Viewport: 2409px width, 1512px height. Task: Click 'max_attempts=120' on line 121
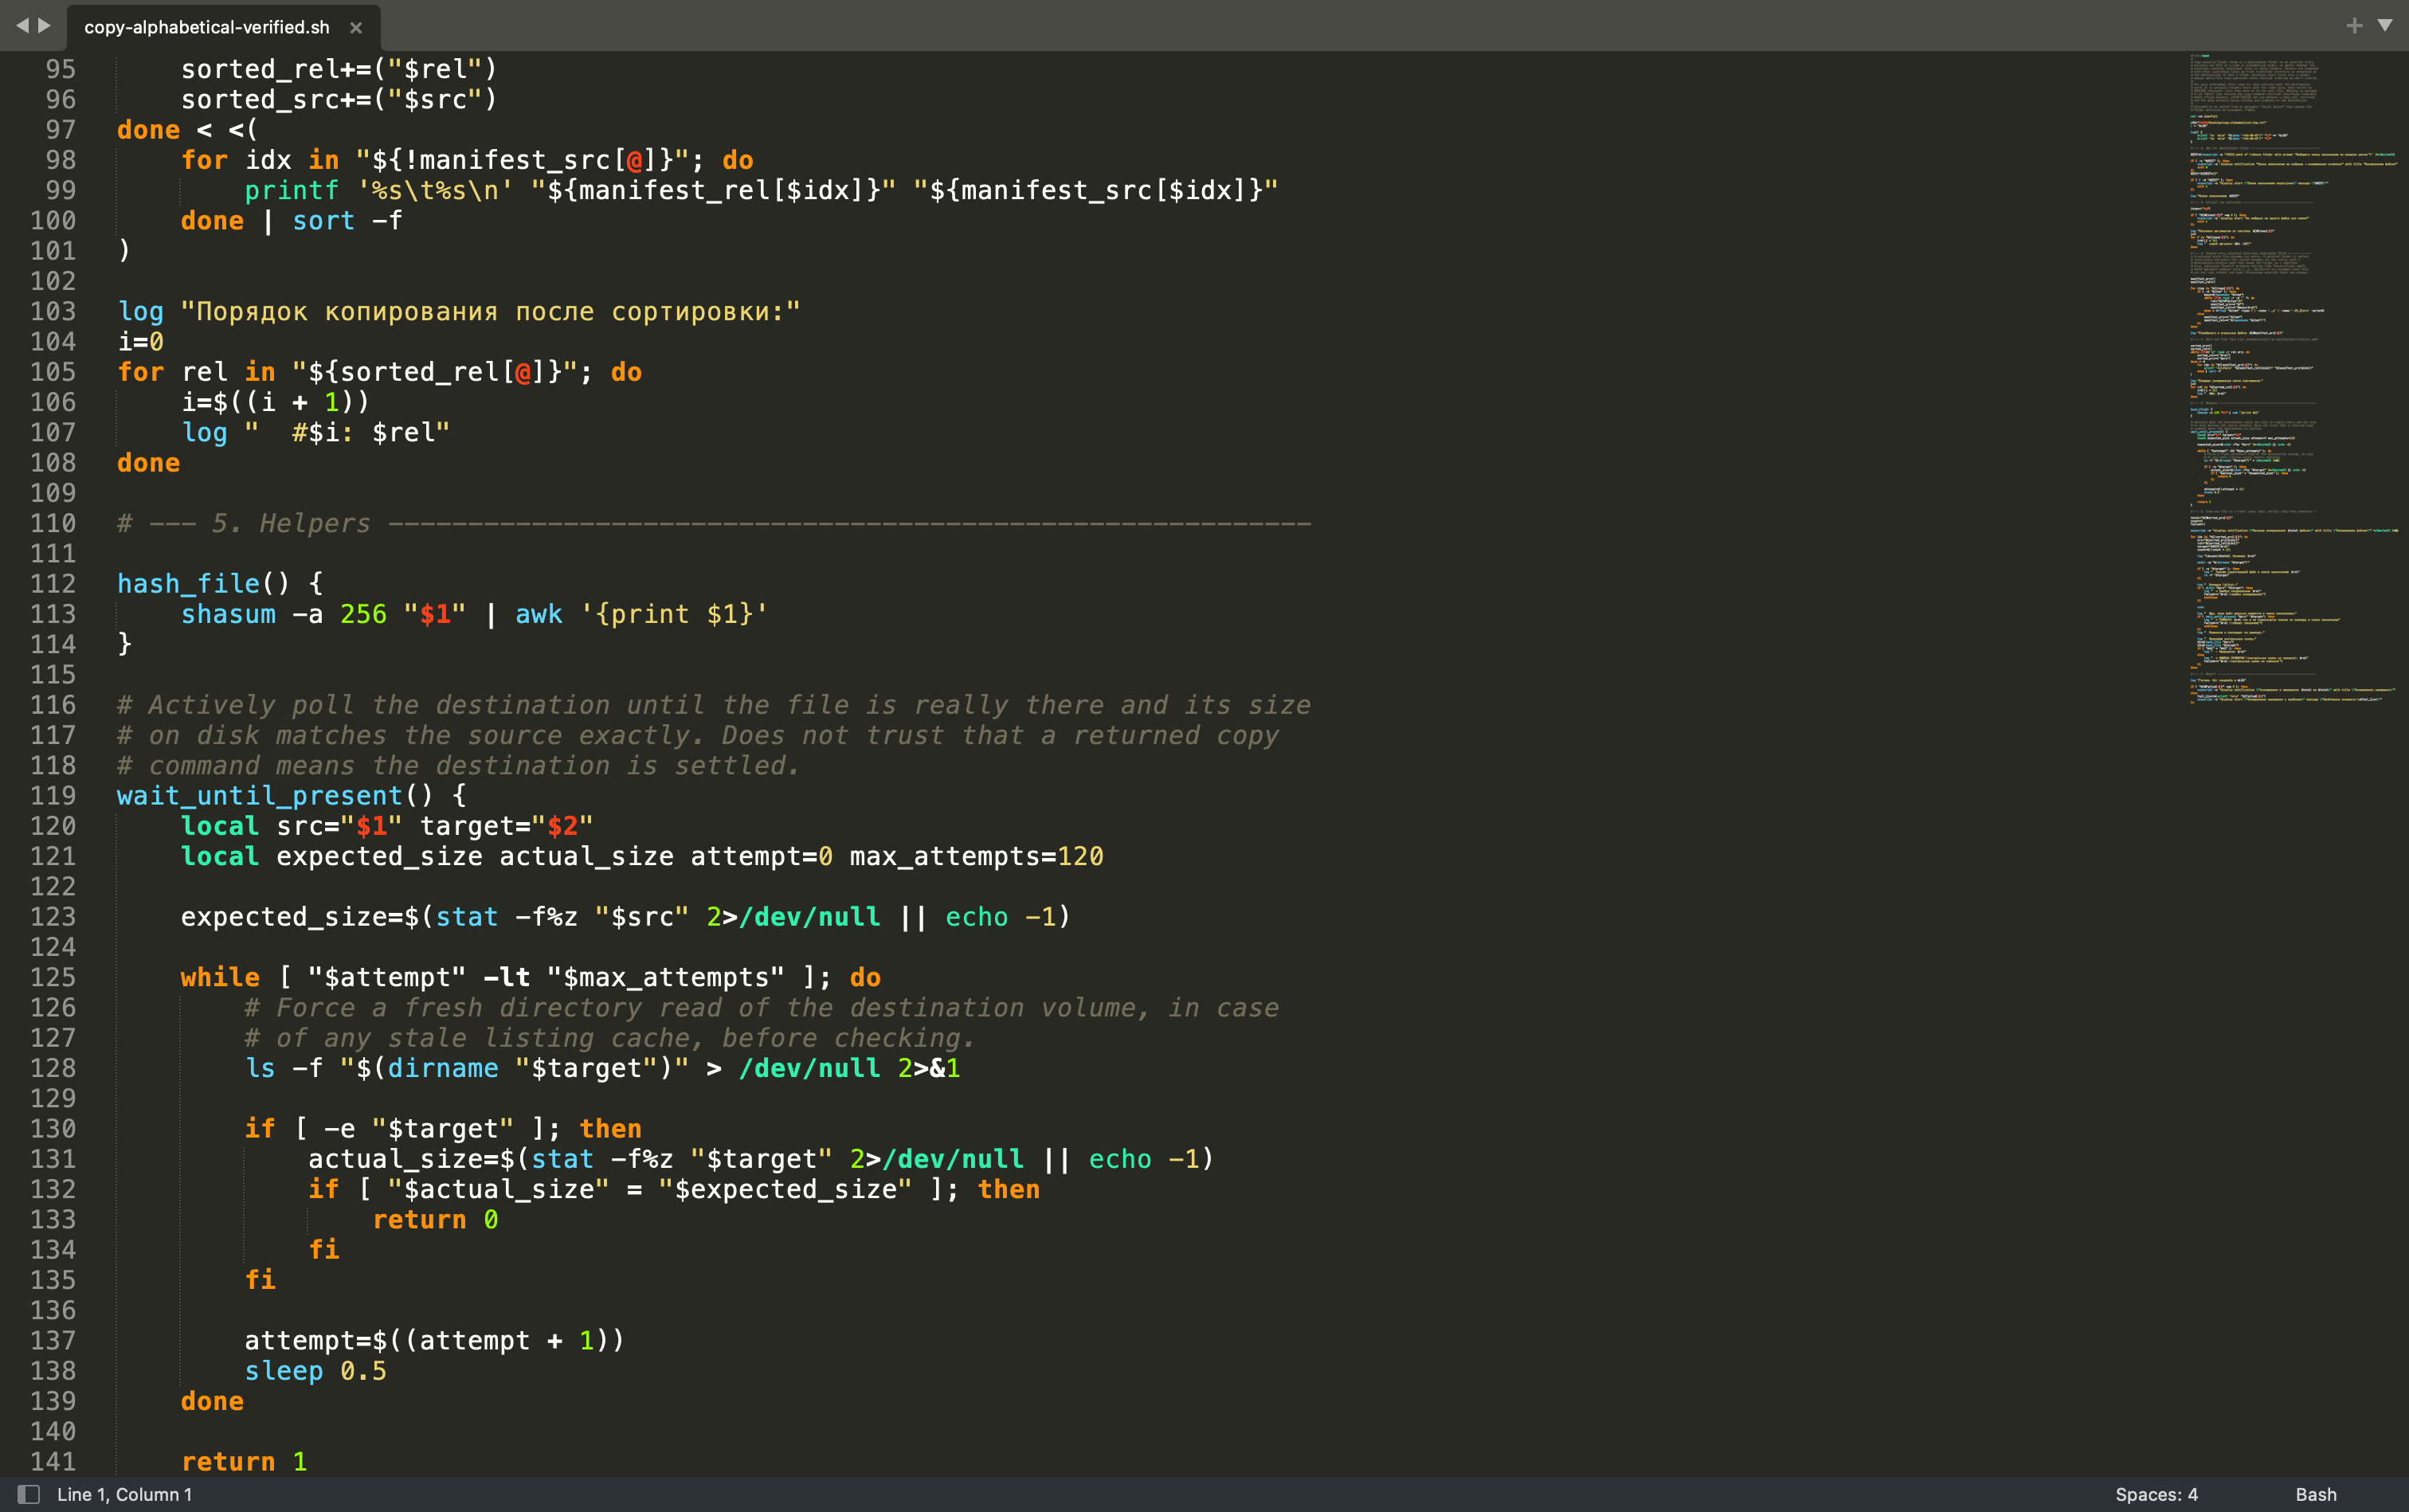[976, 857]
